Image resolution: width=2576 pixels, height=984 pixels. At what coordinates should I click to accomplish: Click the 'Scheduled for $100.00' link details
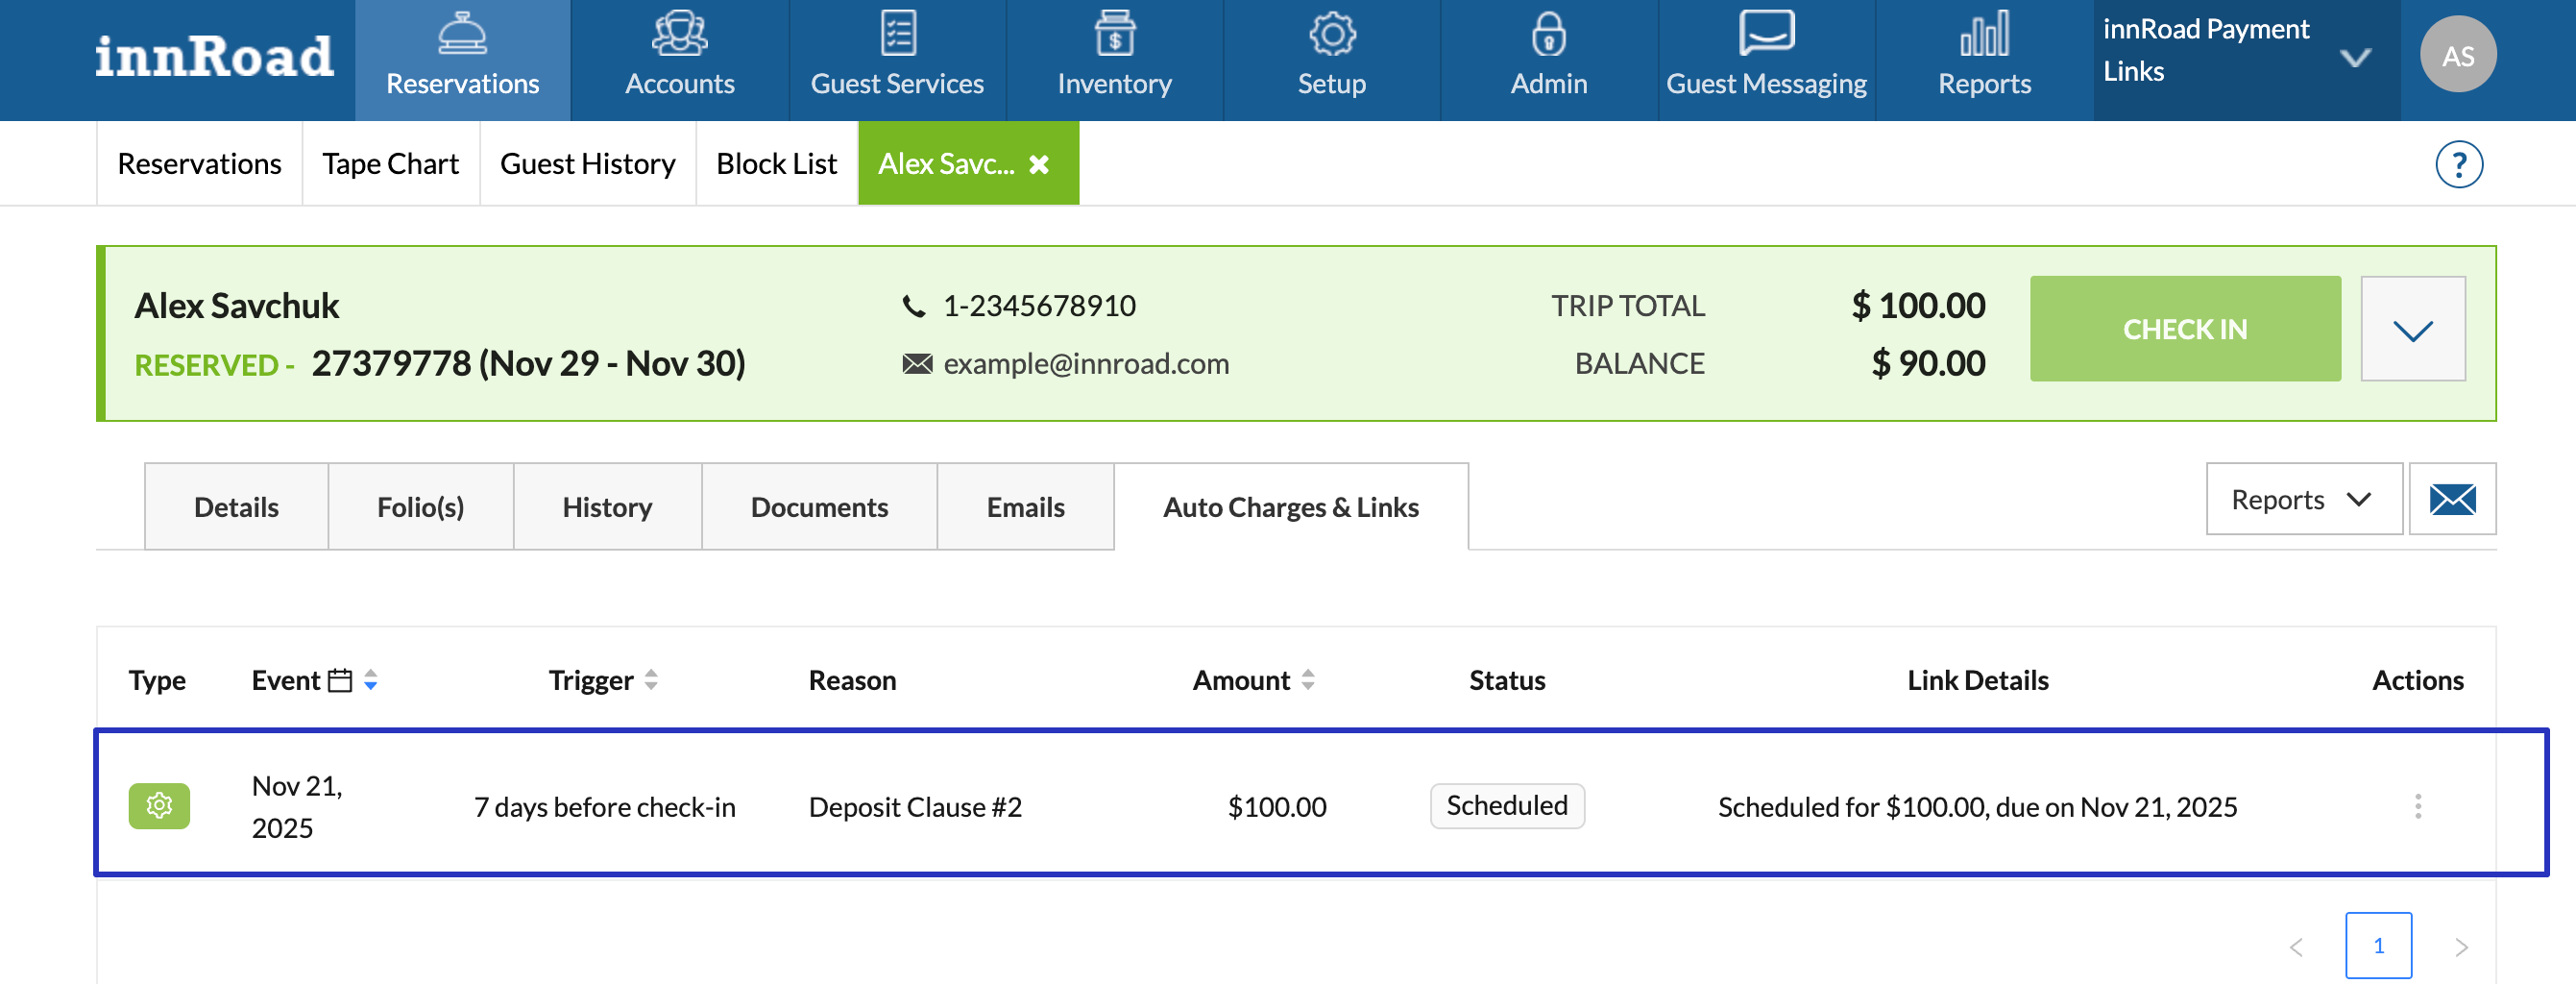[1977, 807]
